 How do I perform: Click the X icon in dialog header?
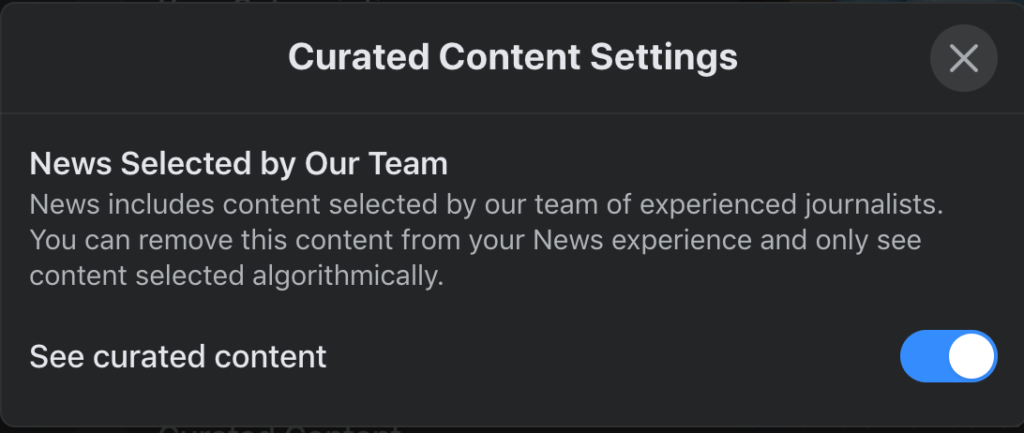point(963,58)
